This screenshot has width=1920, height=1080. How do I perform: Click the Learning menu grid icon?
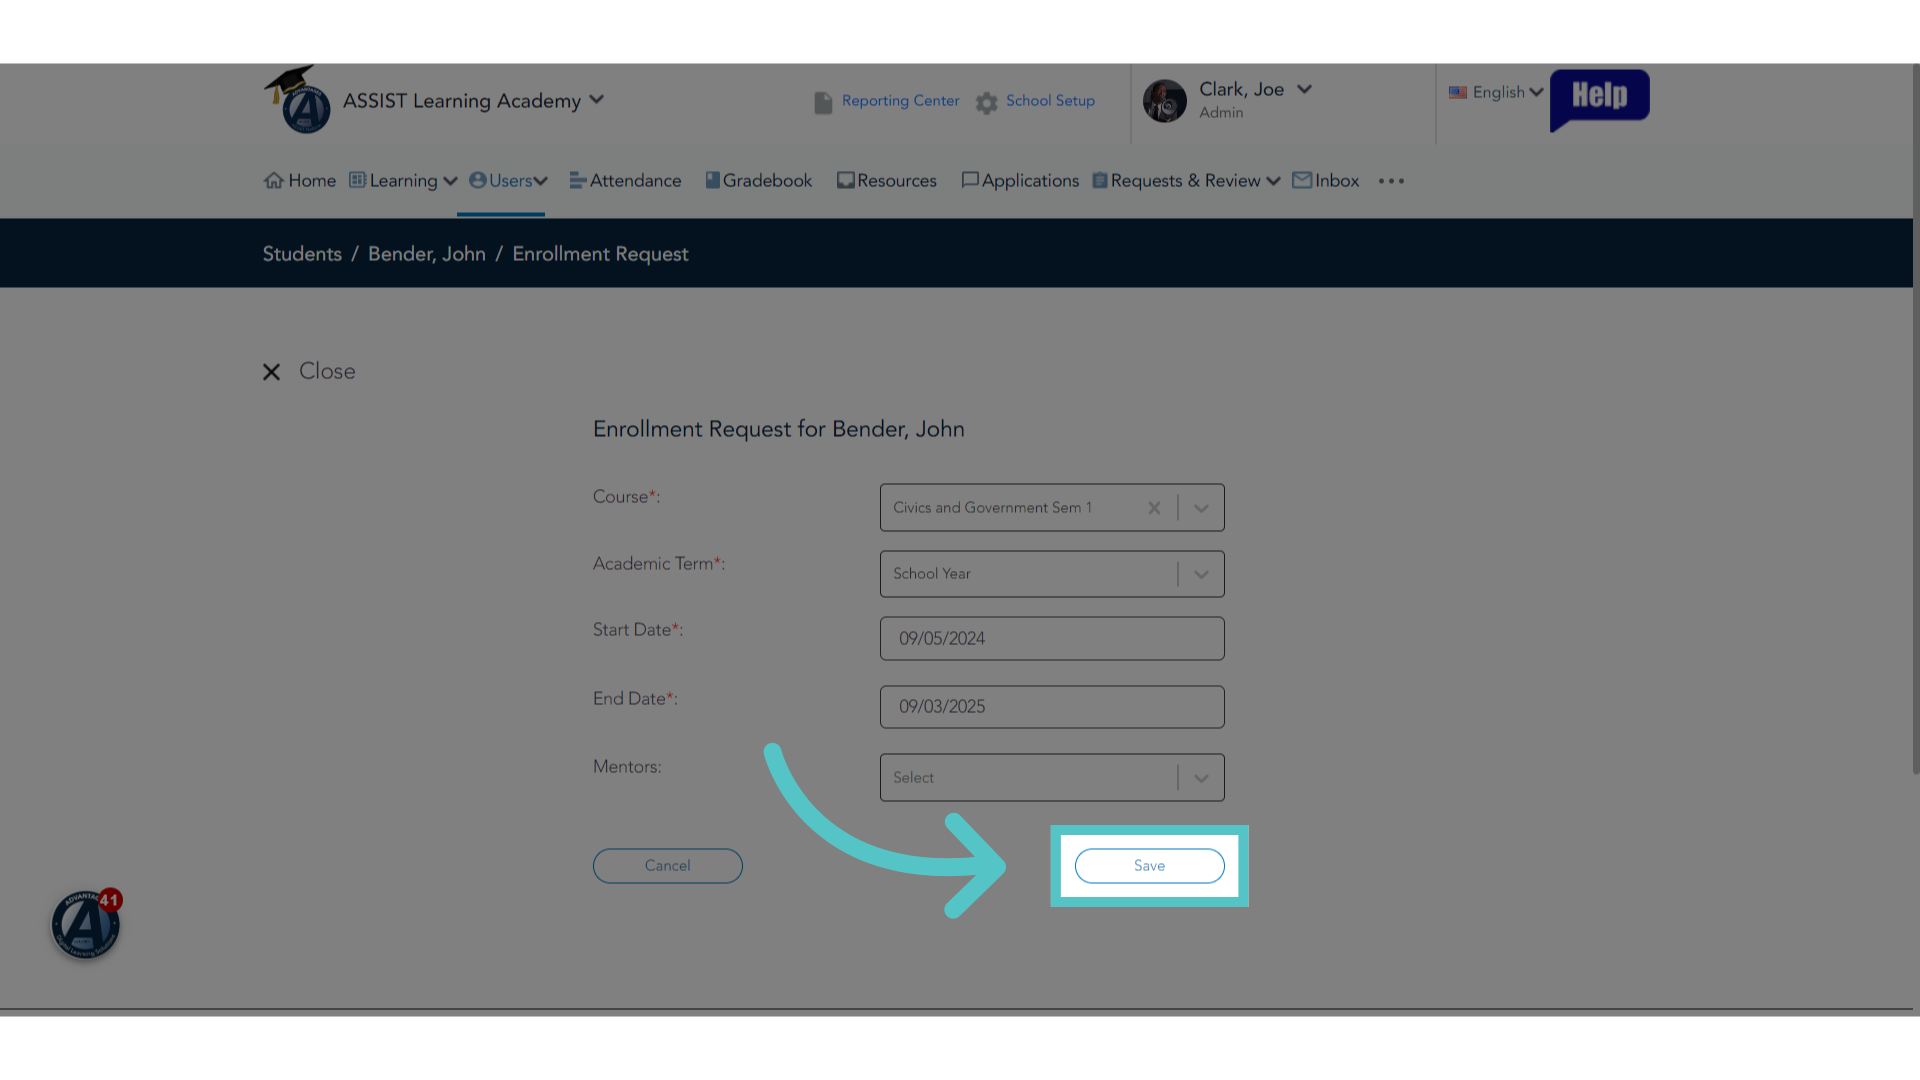pyautogui.click(x=357, y=180)
